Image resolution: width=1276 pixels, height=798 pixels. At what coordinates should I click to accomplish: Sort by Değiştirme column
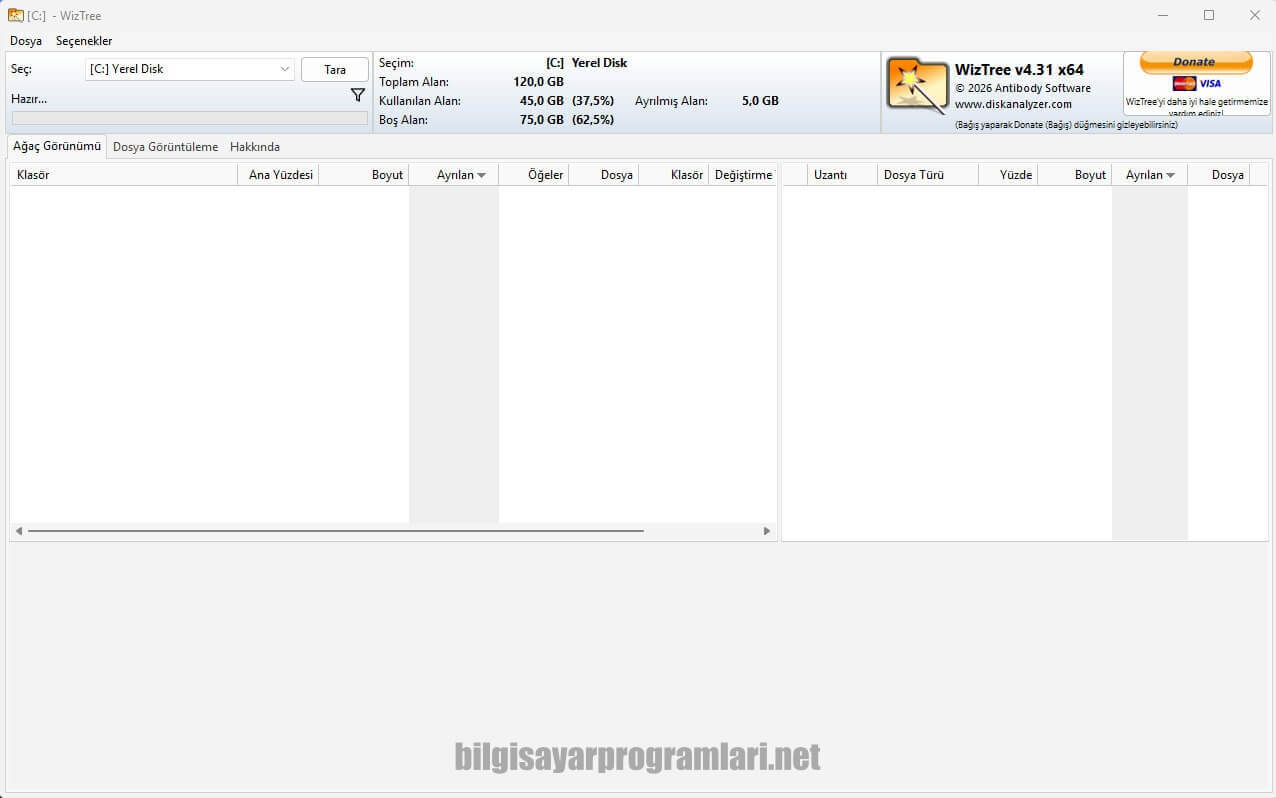tap(743, 175)
